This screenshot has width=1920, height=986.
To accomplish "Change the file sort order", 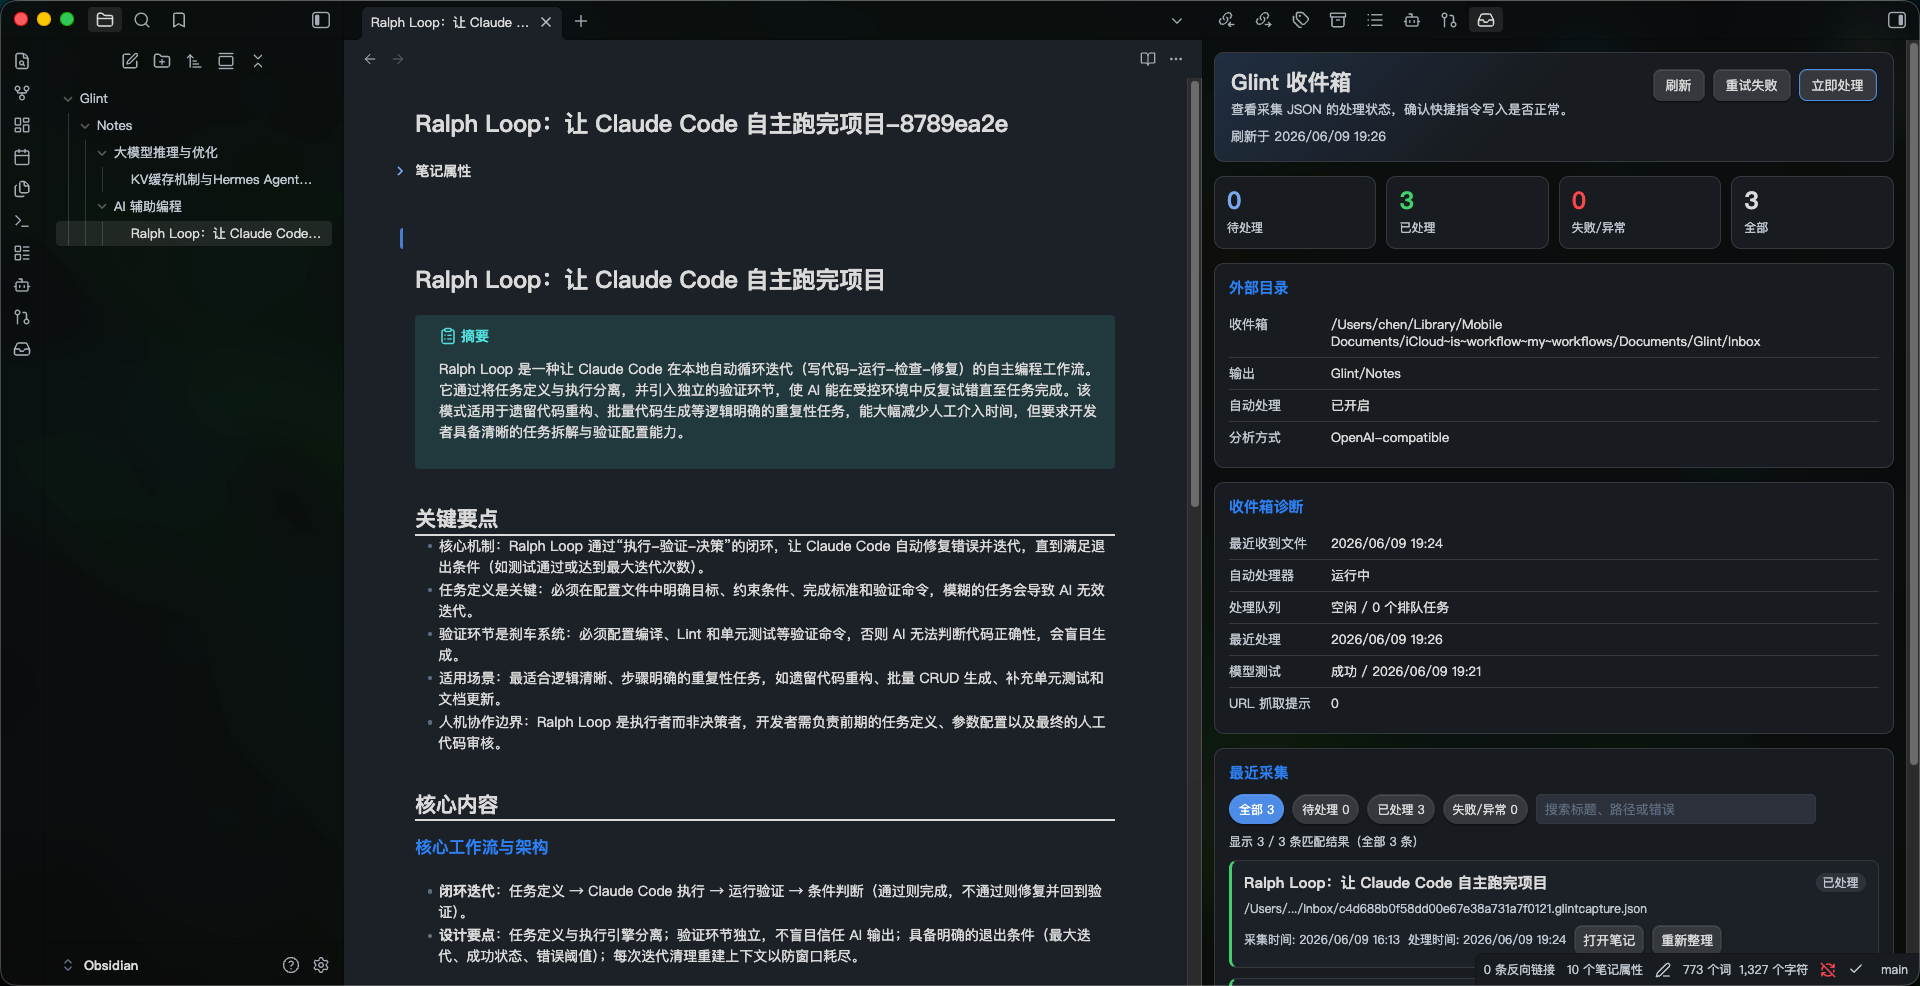I will 194,61.
